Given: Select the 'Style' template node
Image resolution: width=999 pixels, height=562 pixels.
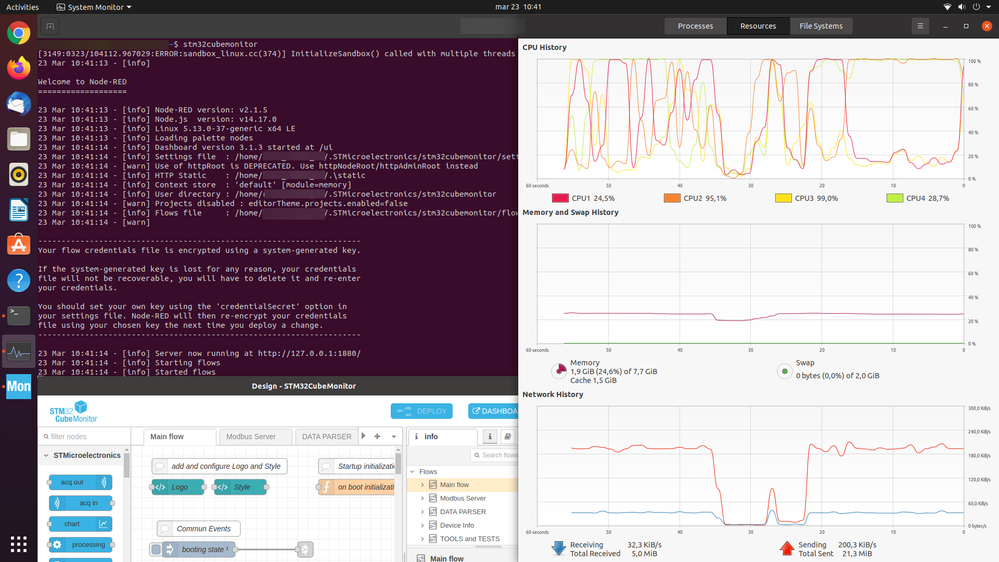Looking at the screenshot, I should (x=240, y=487).
